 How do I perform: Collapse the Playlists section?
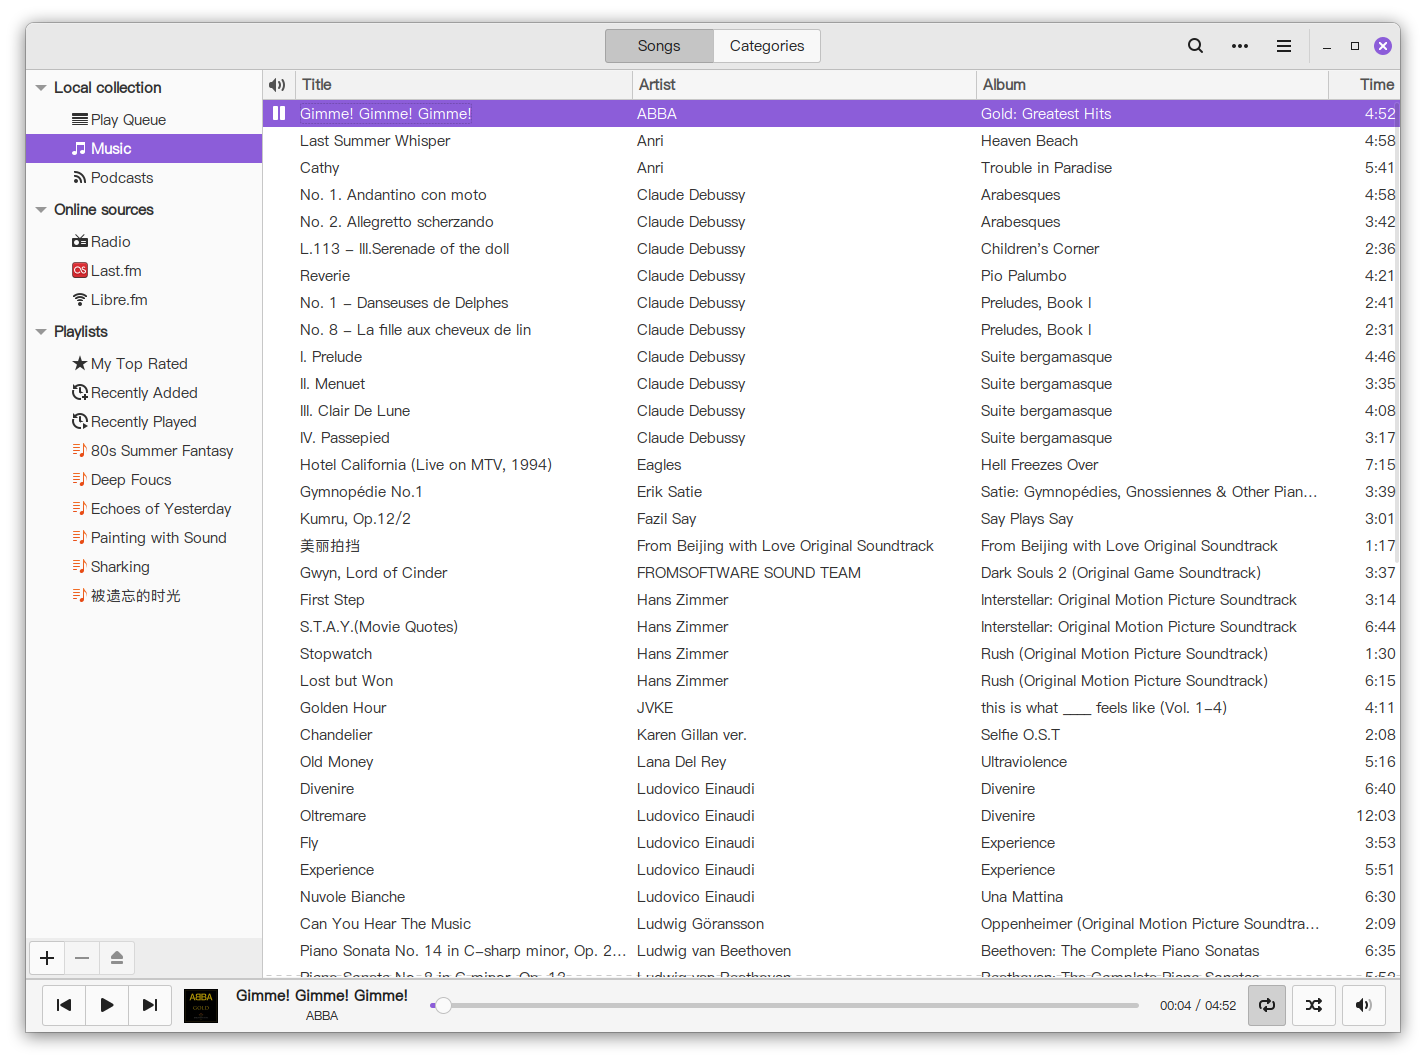(x=41, y=332)
